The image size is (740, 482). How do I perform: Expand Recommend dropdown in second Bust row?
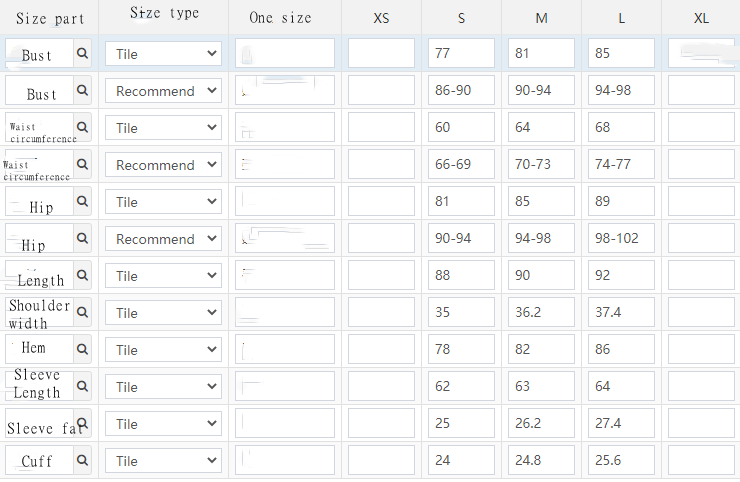(x=163, y=91)
